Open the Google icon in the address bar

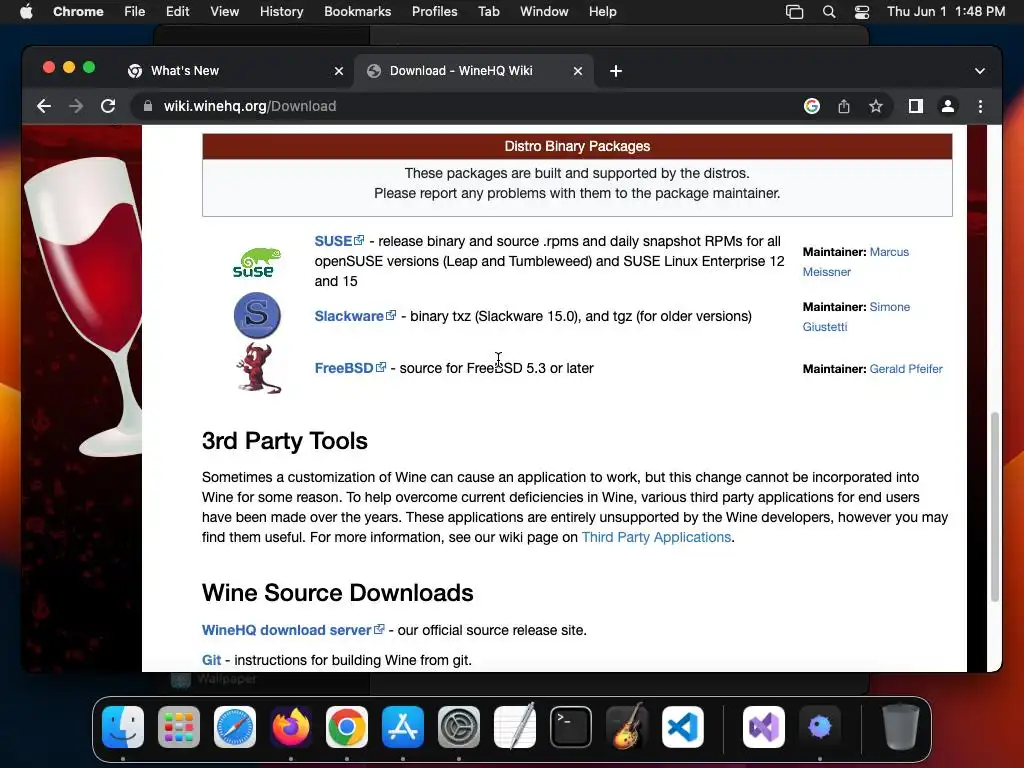click(812, 106)
